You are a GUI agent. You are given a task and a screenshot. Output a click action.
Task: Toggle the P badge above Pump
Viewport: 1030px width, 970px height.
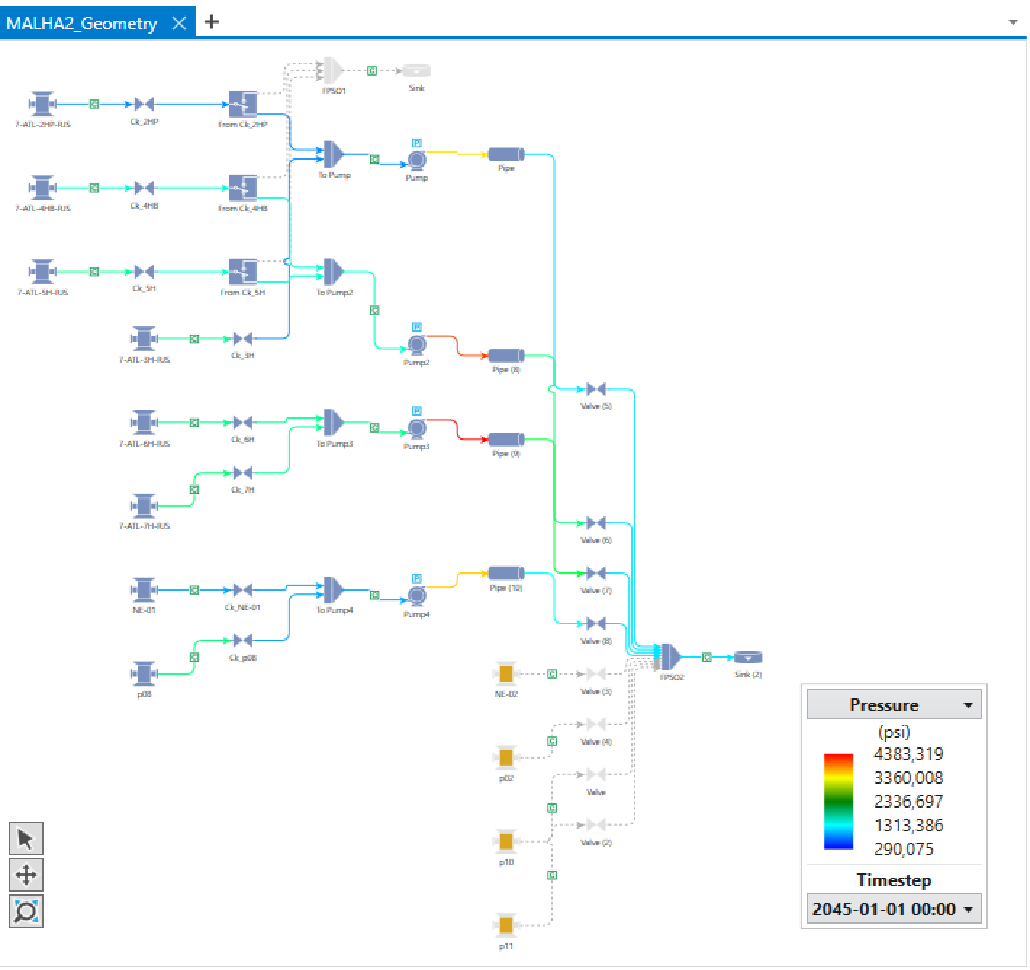tap(416, 143)
